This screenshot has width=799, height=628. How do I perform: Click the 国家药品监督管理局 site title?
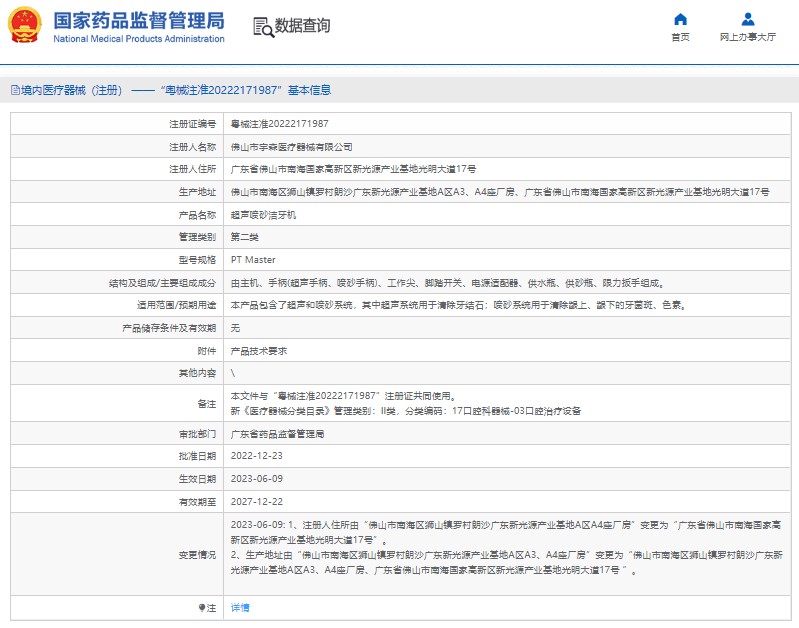[138, 21]
